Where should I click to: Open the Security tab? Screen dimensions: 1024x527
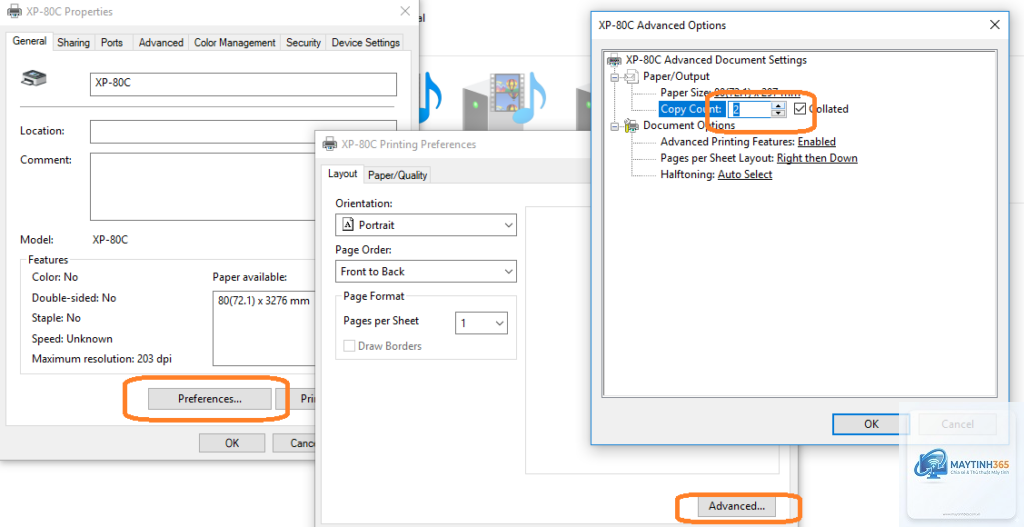coord(303,42)
